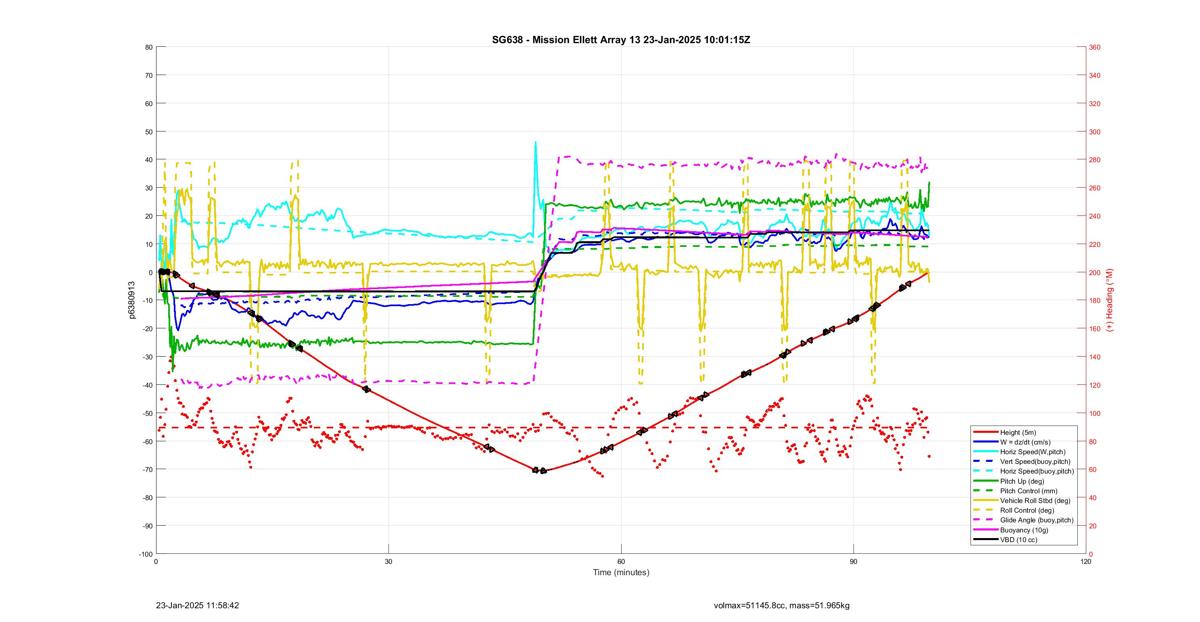
Task: Click the '280' heading axis tick label
Action: coord(1095,160)
